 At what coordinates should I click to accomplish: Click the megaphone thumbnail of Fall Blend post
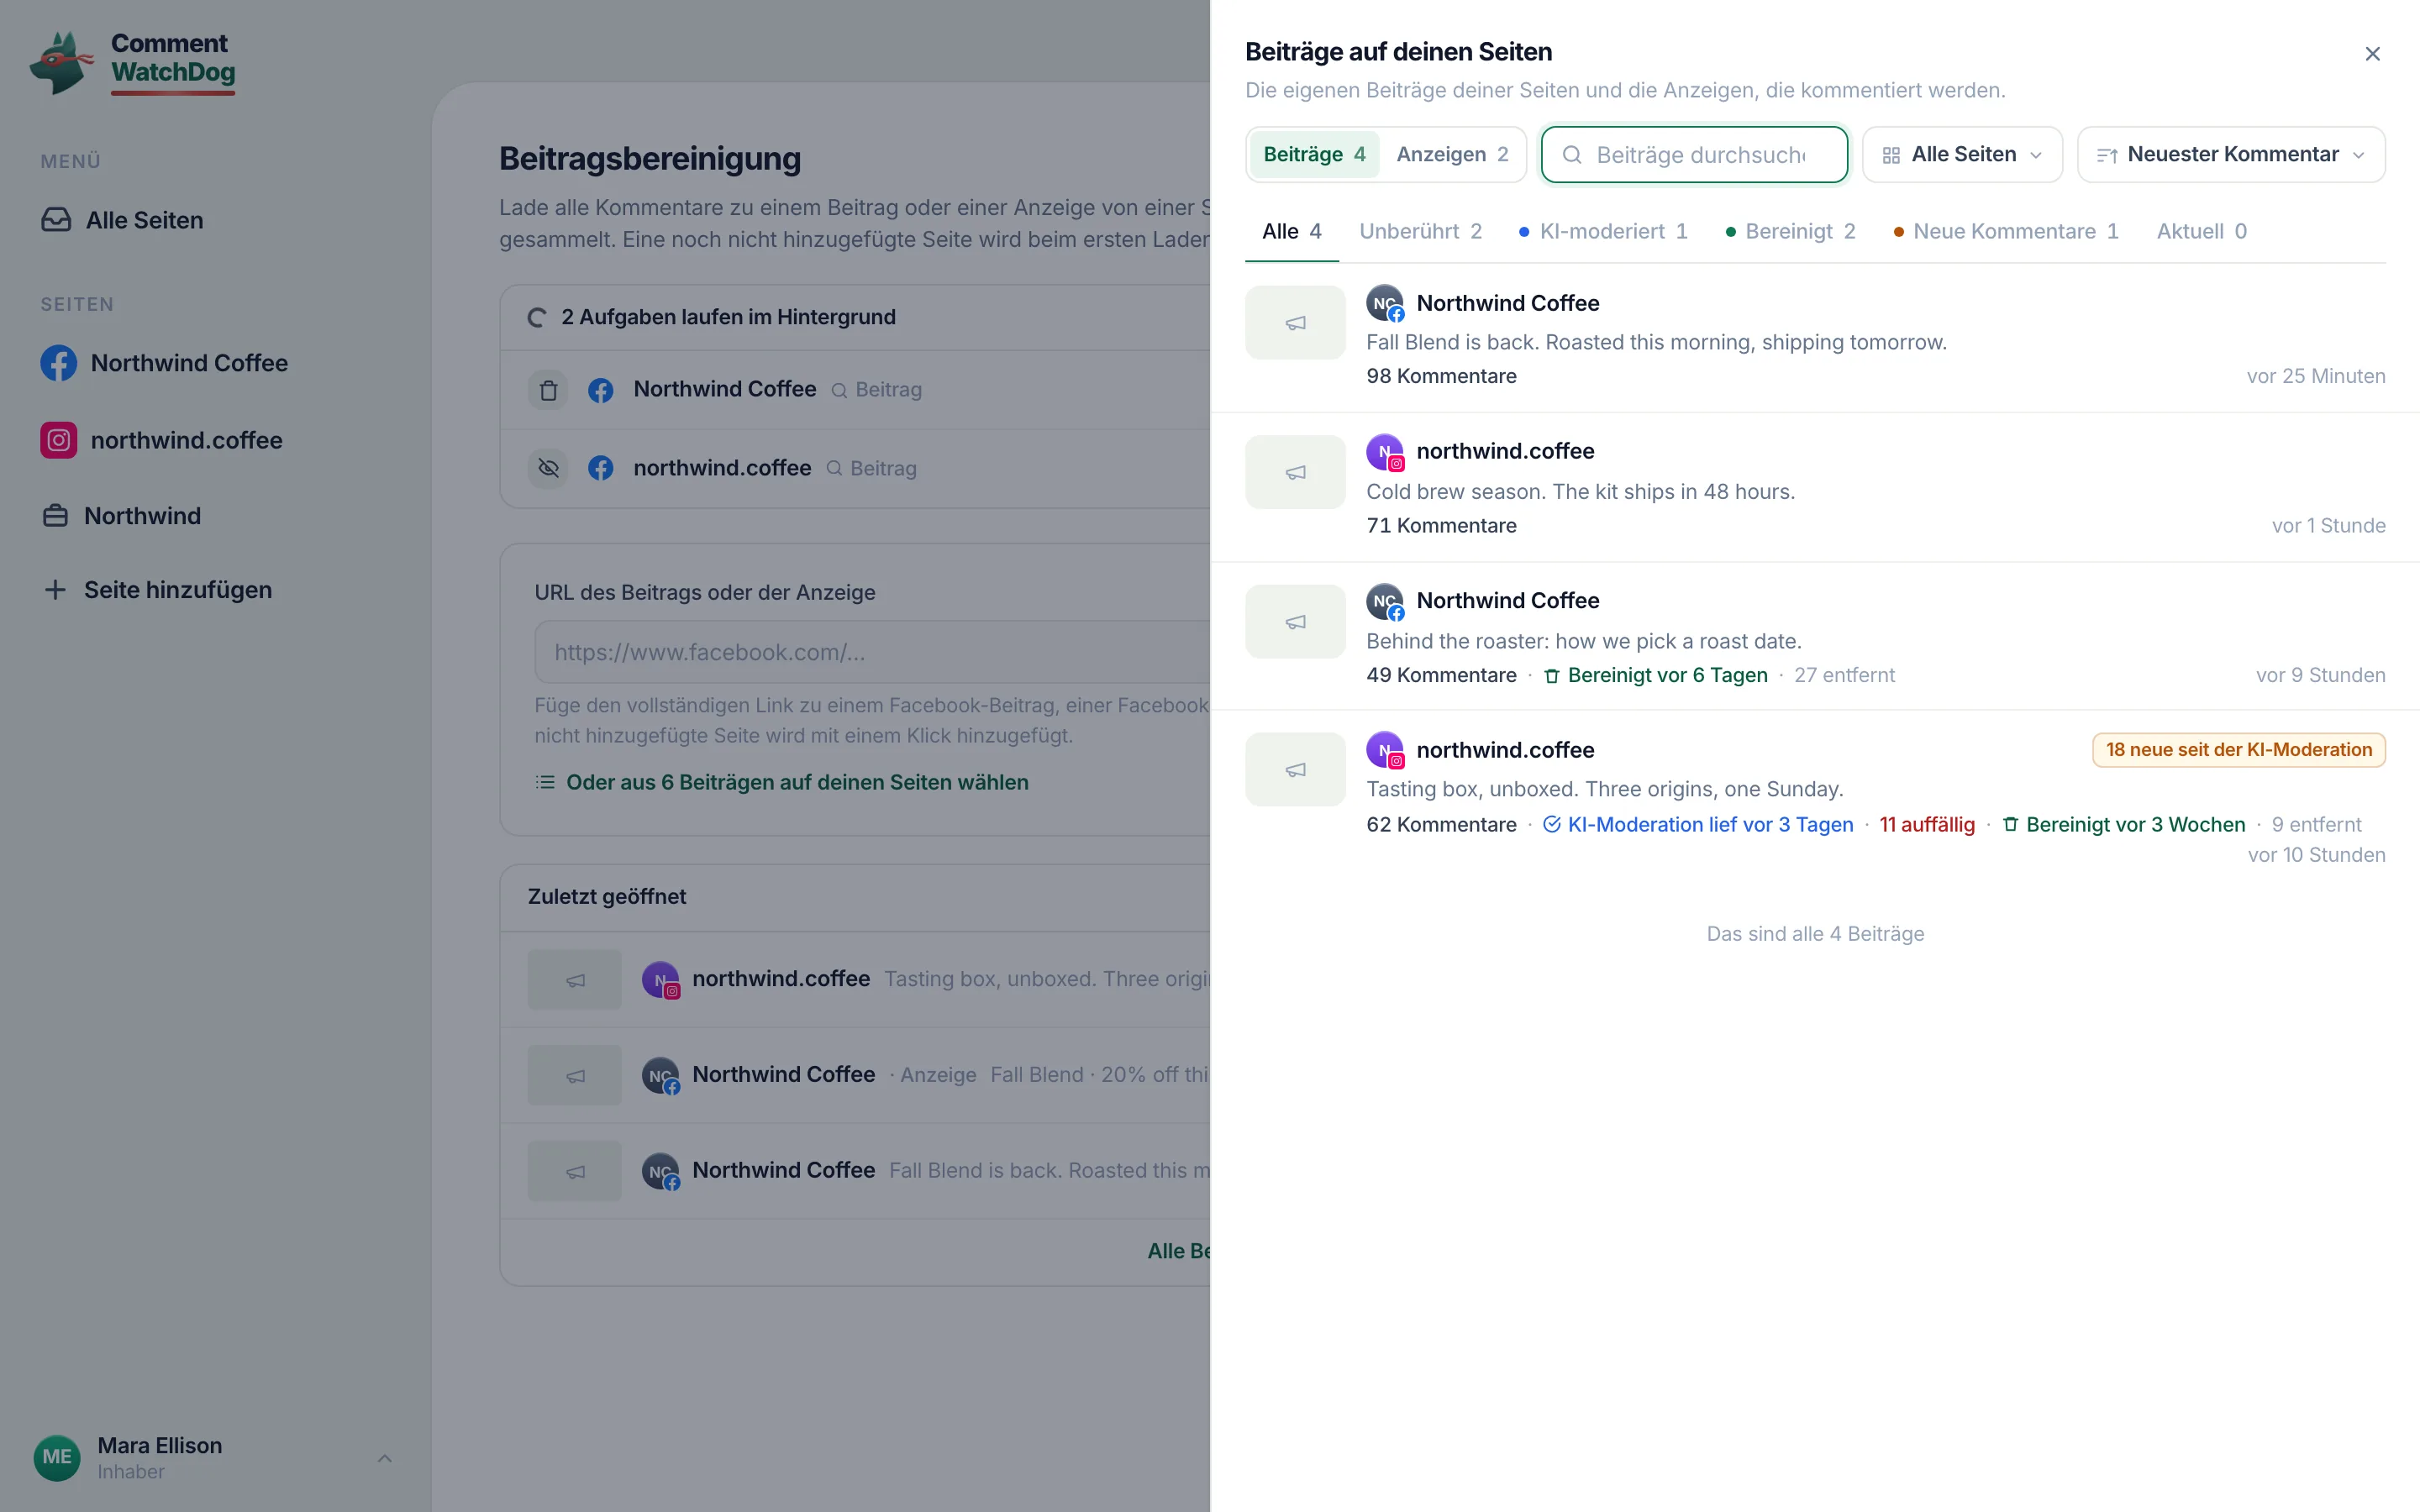(x=1295, y=323)
